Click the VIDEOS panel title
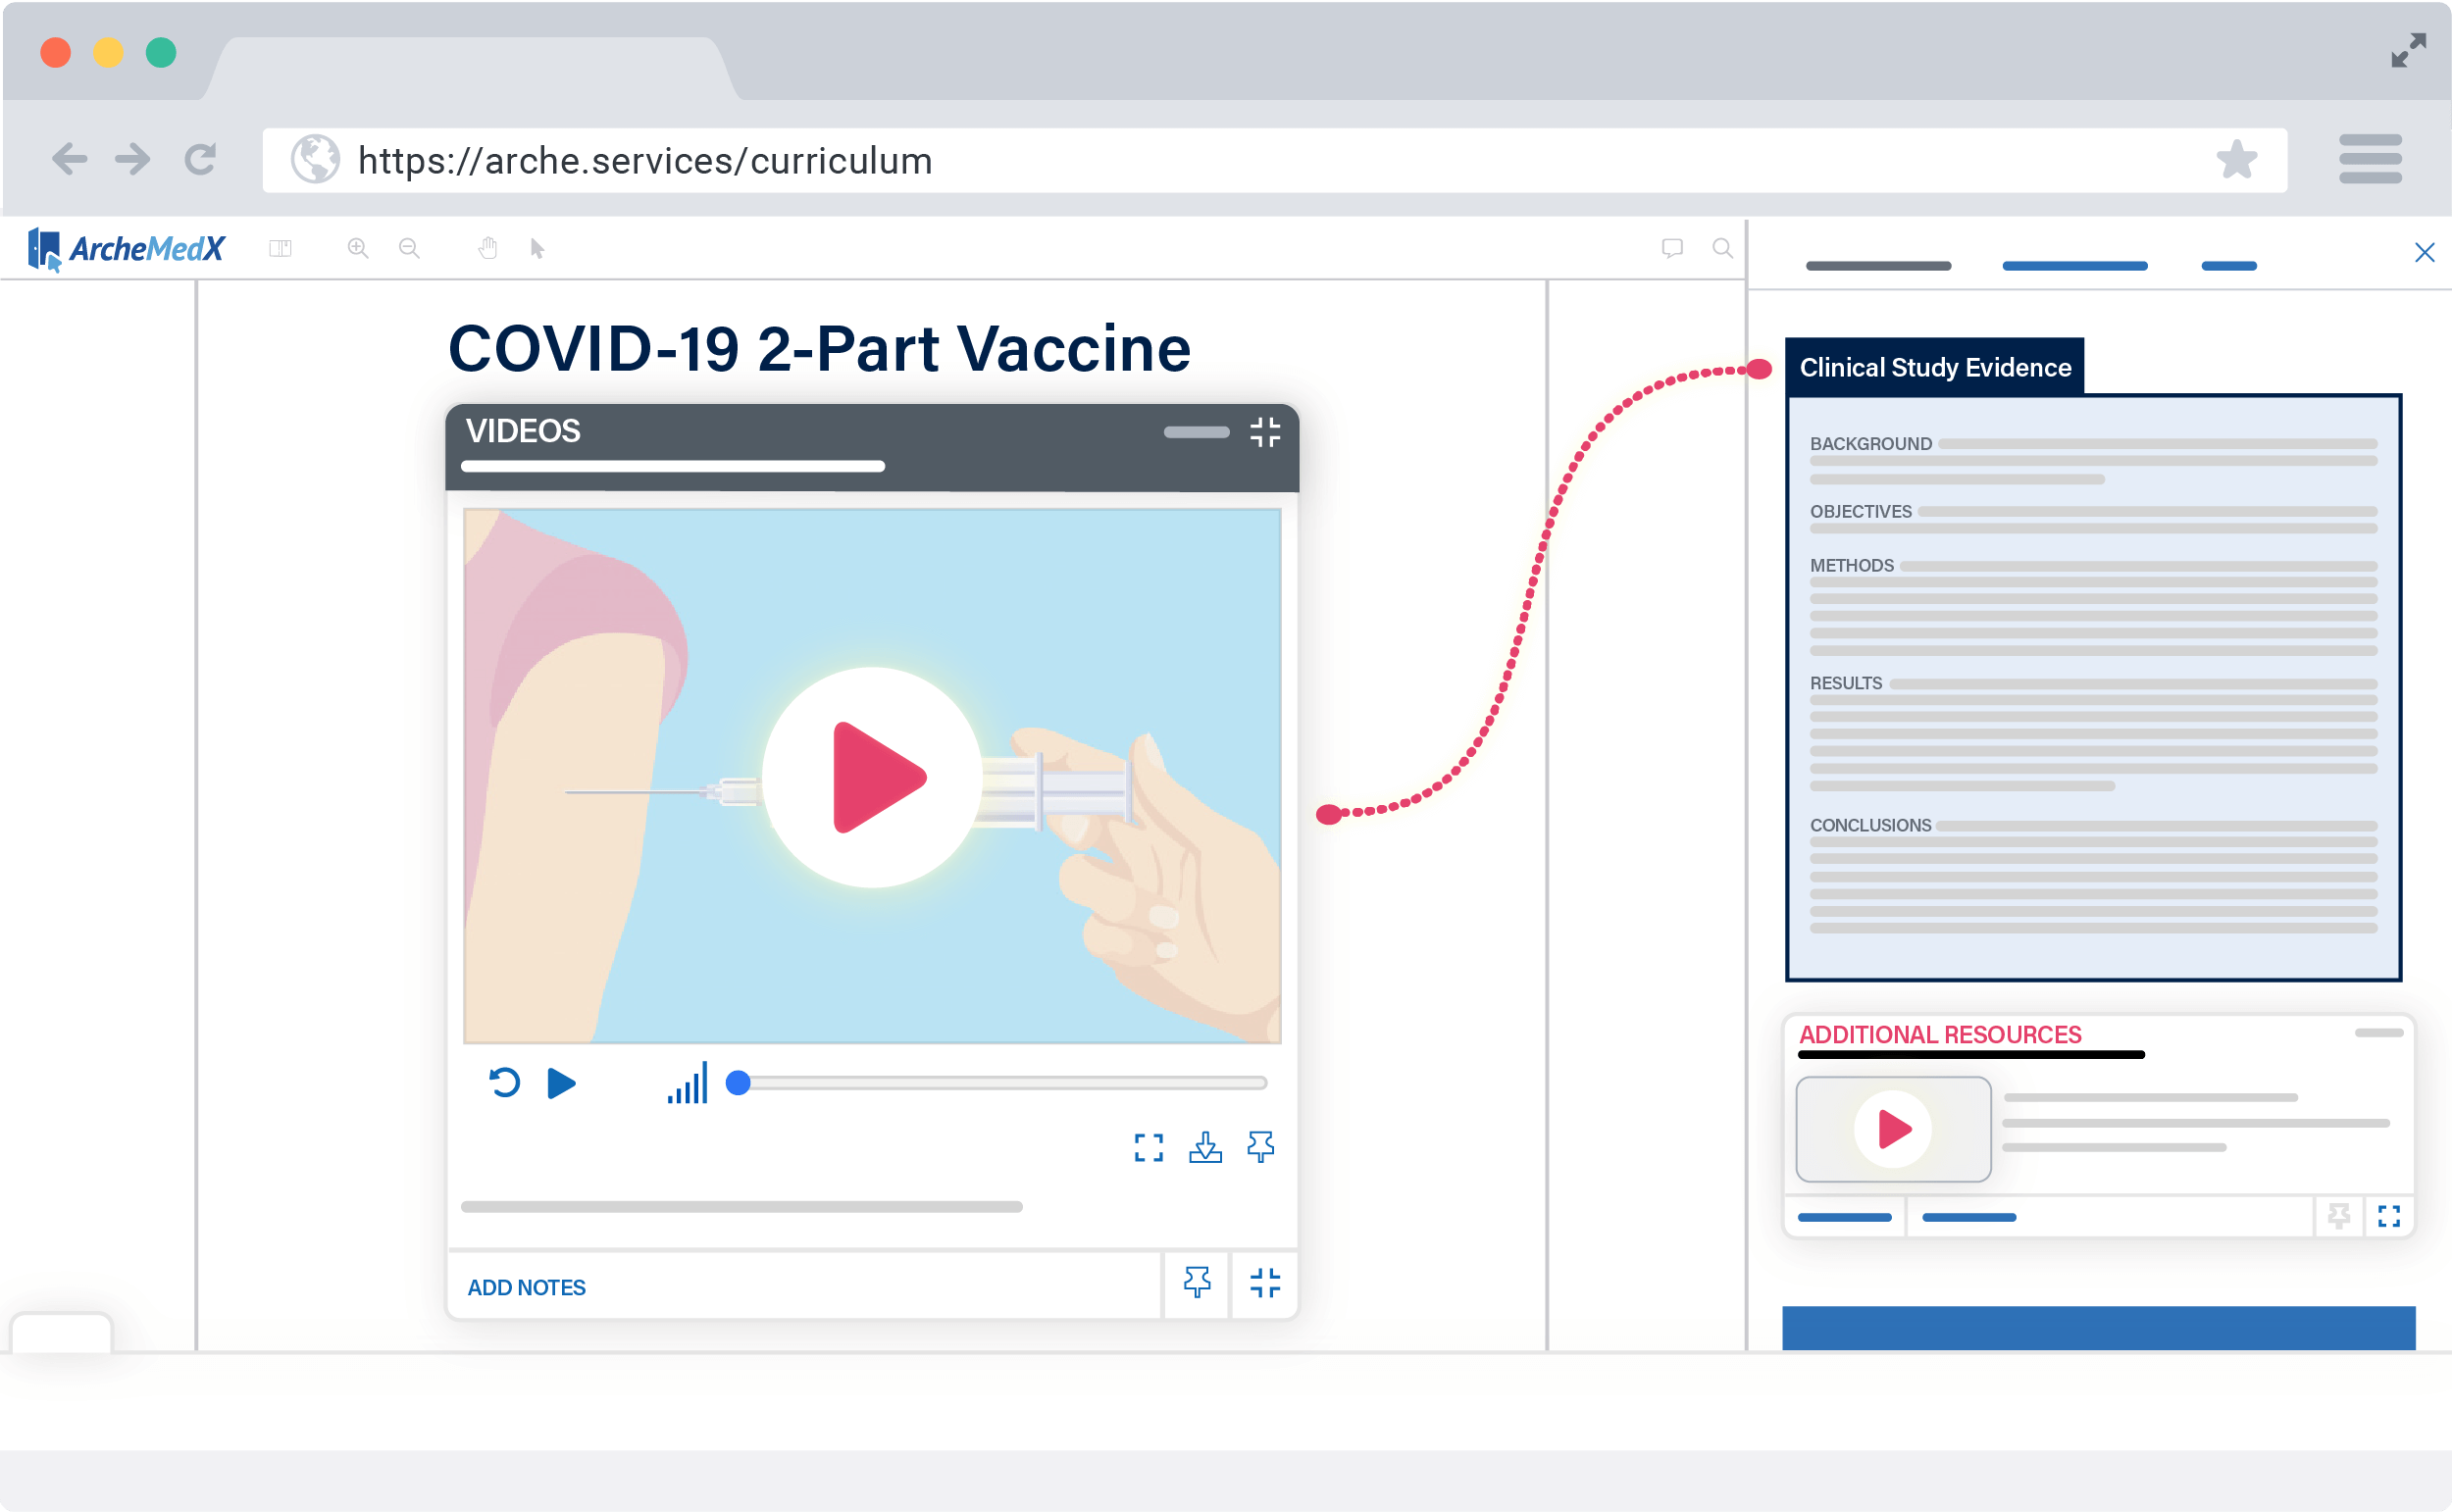The width and height of the screenshot is (2452, 1512). (523, 431)
